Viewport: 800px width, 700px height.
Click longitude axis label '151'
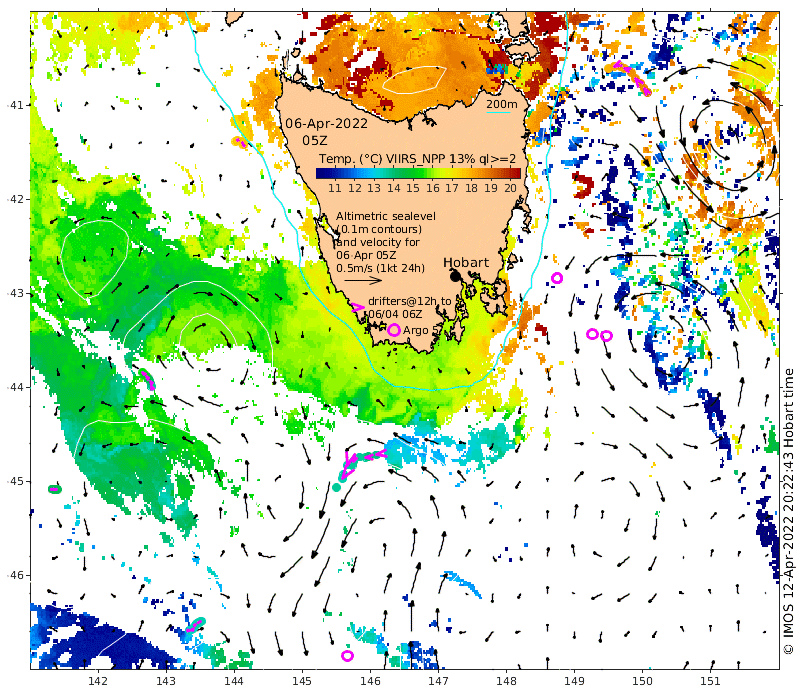710,681
